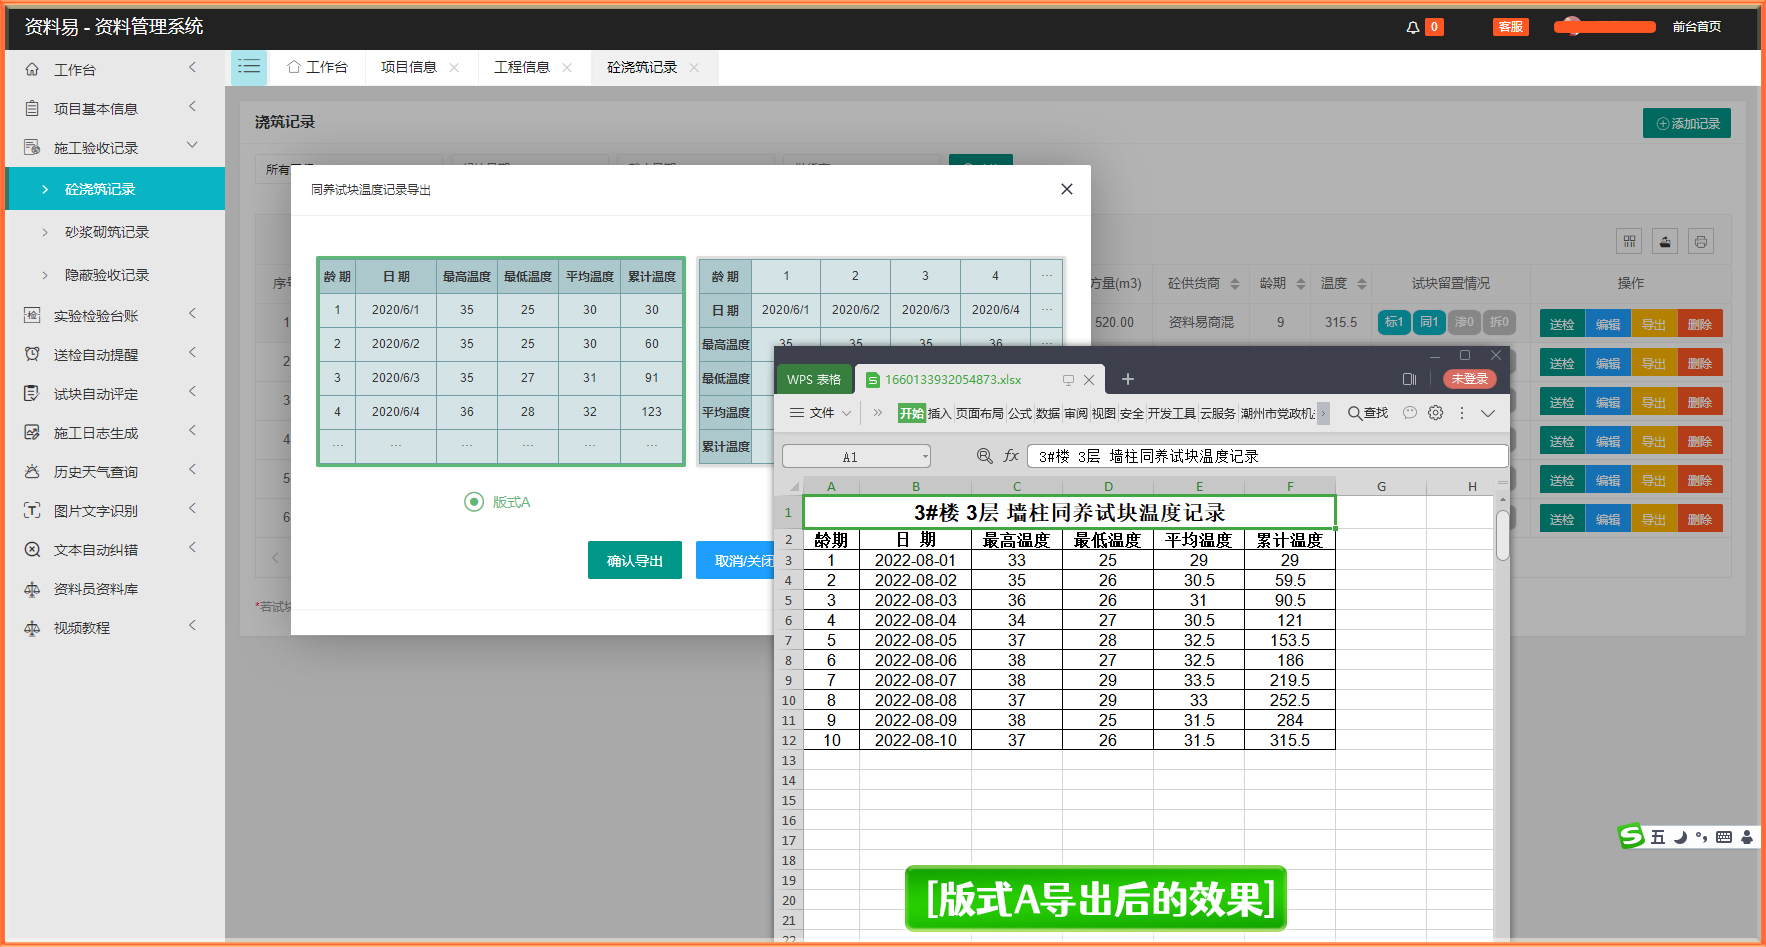Open the WPS cell name box dropdown

pos(925,457)
